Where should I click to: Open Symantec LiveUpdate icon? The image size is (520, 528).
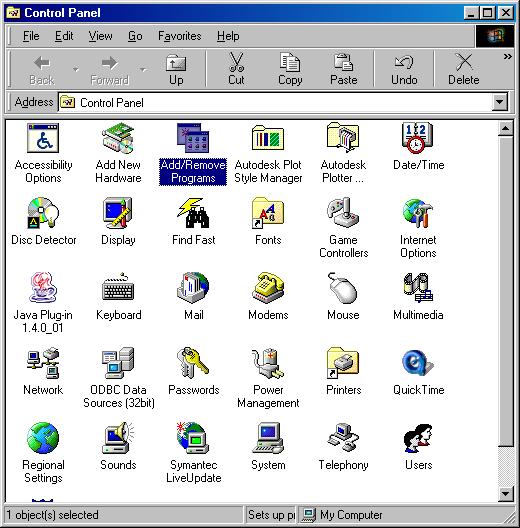[193, 438]
